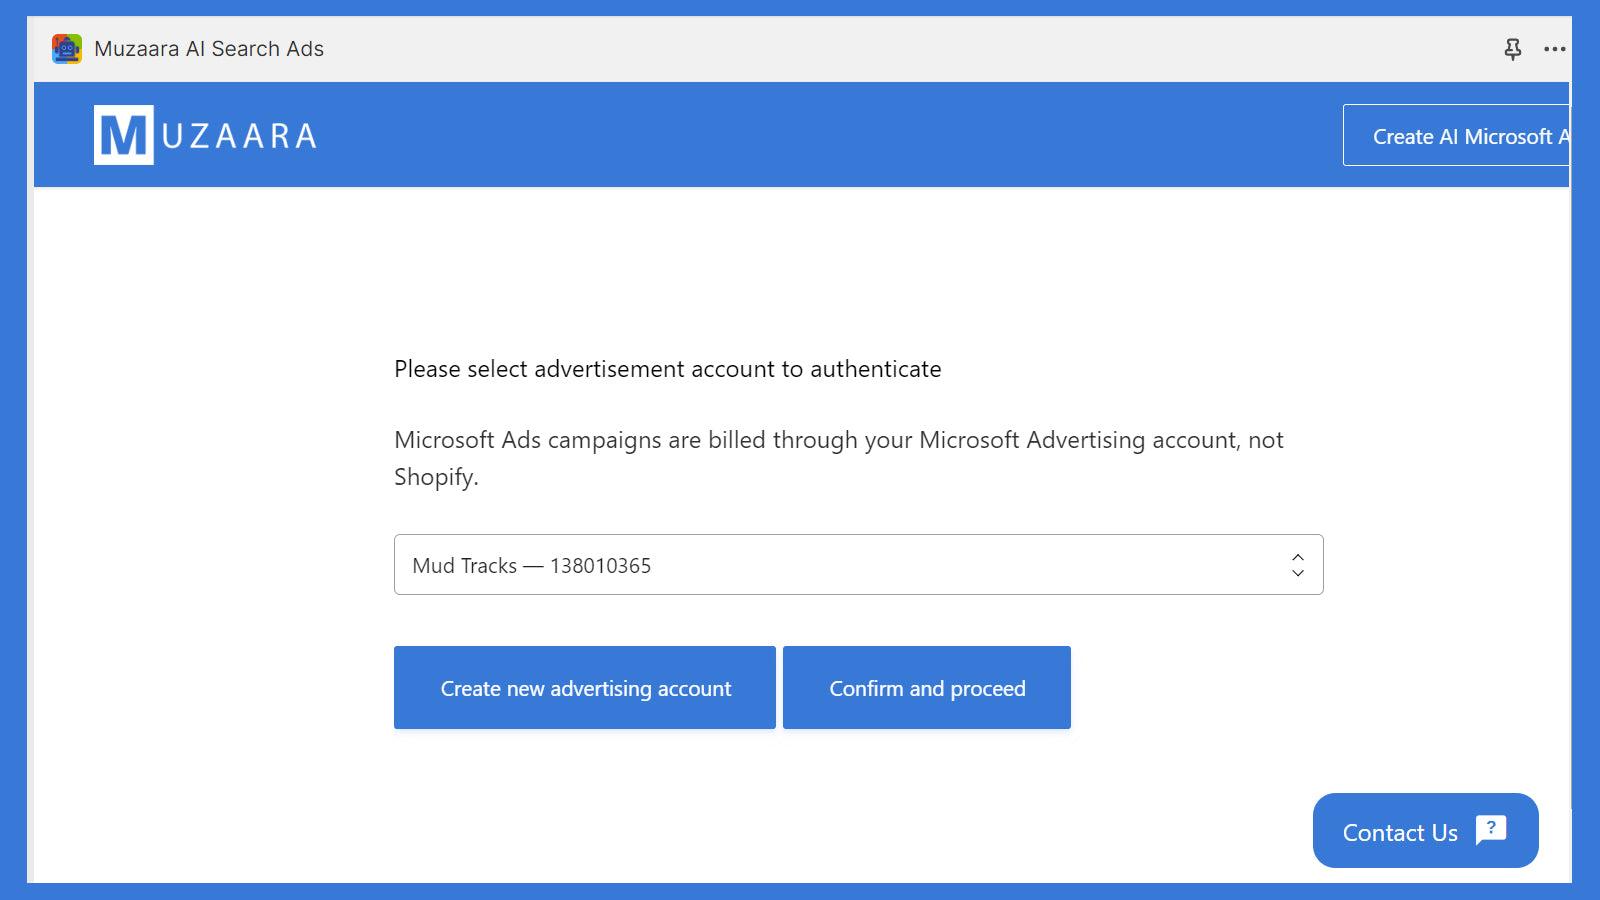Select the pushpin icon in the top bar

pos(1513,48)
